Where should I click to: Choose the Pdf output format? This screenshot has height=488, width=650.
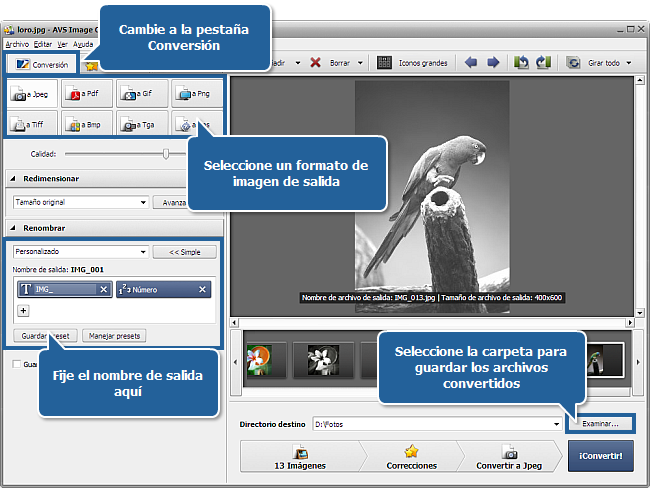[x=88, y=95]
